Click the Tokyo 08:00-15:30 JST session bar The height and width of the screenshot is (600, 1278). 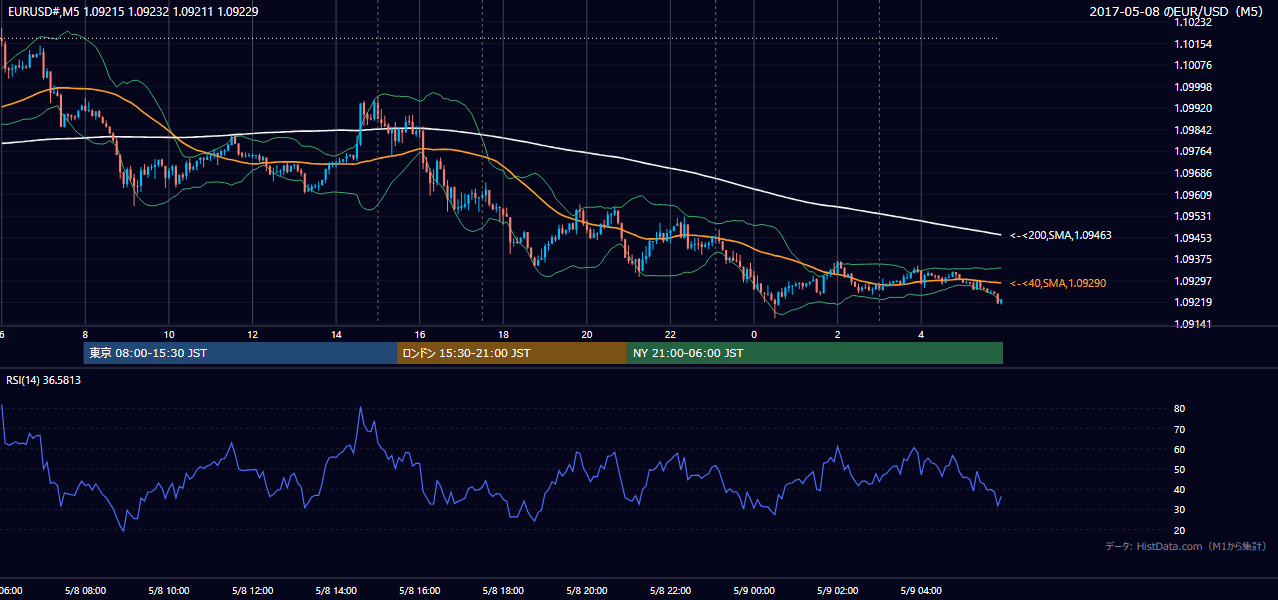[x=240, y=353]
